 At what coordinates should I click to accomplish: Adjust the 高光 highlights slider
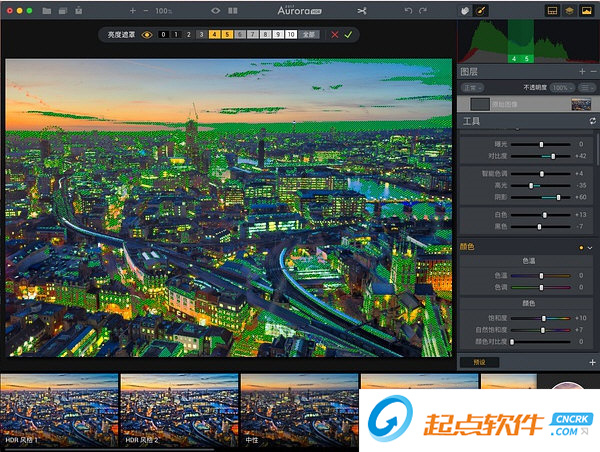click(541, 186)
